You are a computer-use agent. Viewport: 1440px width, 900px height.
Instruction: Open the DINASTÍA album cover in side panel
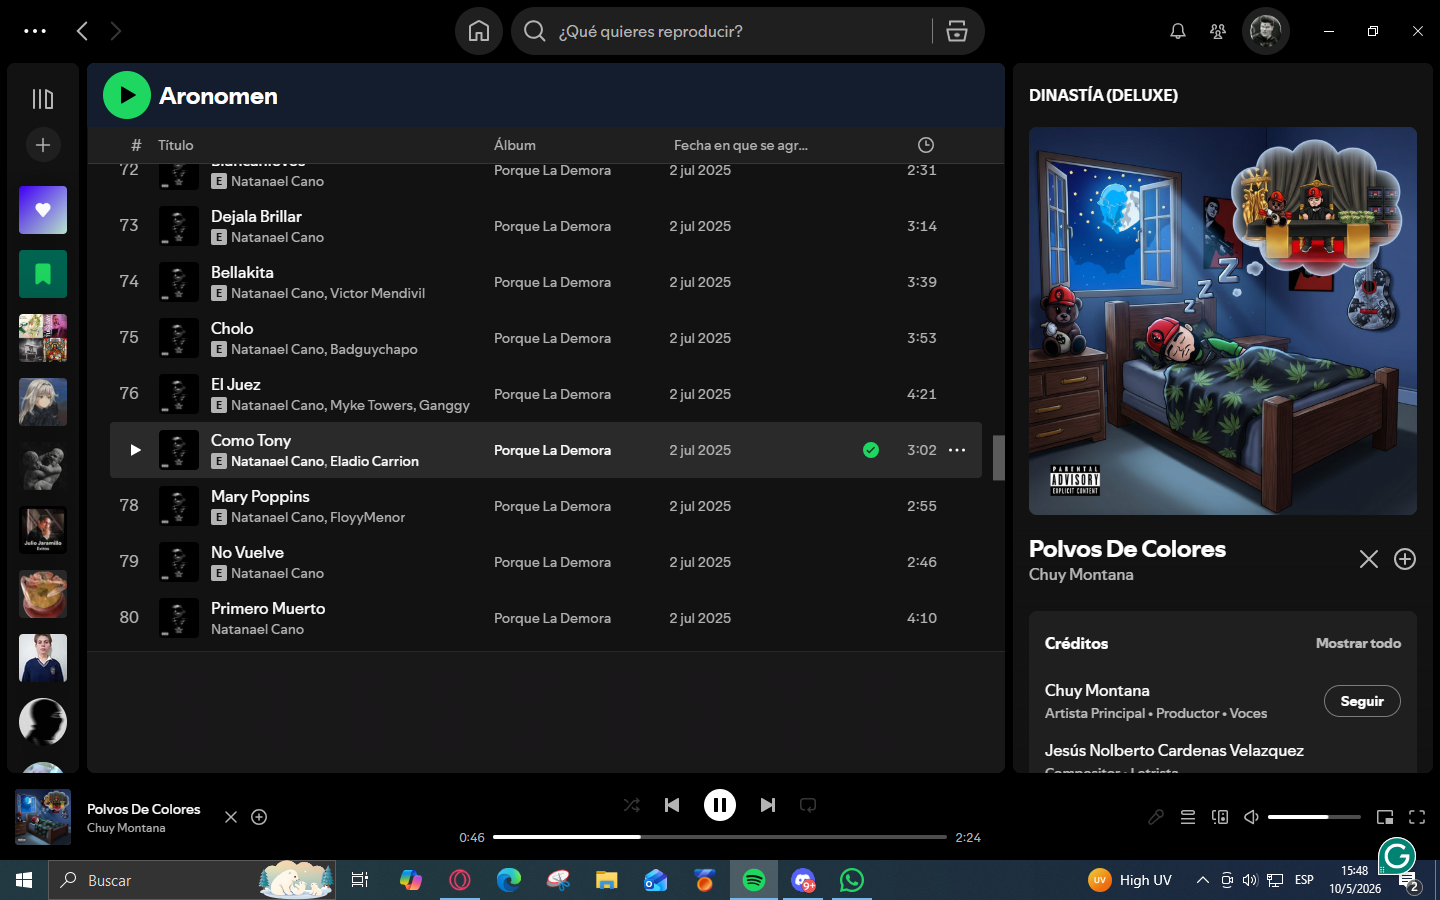[x=1223, y=321]
